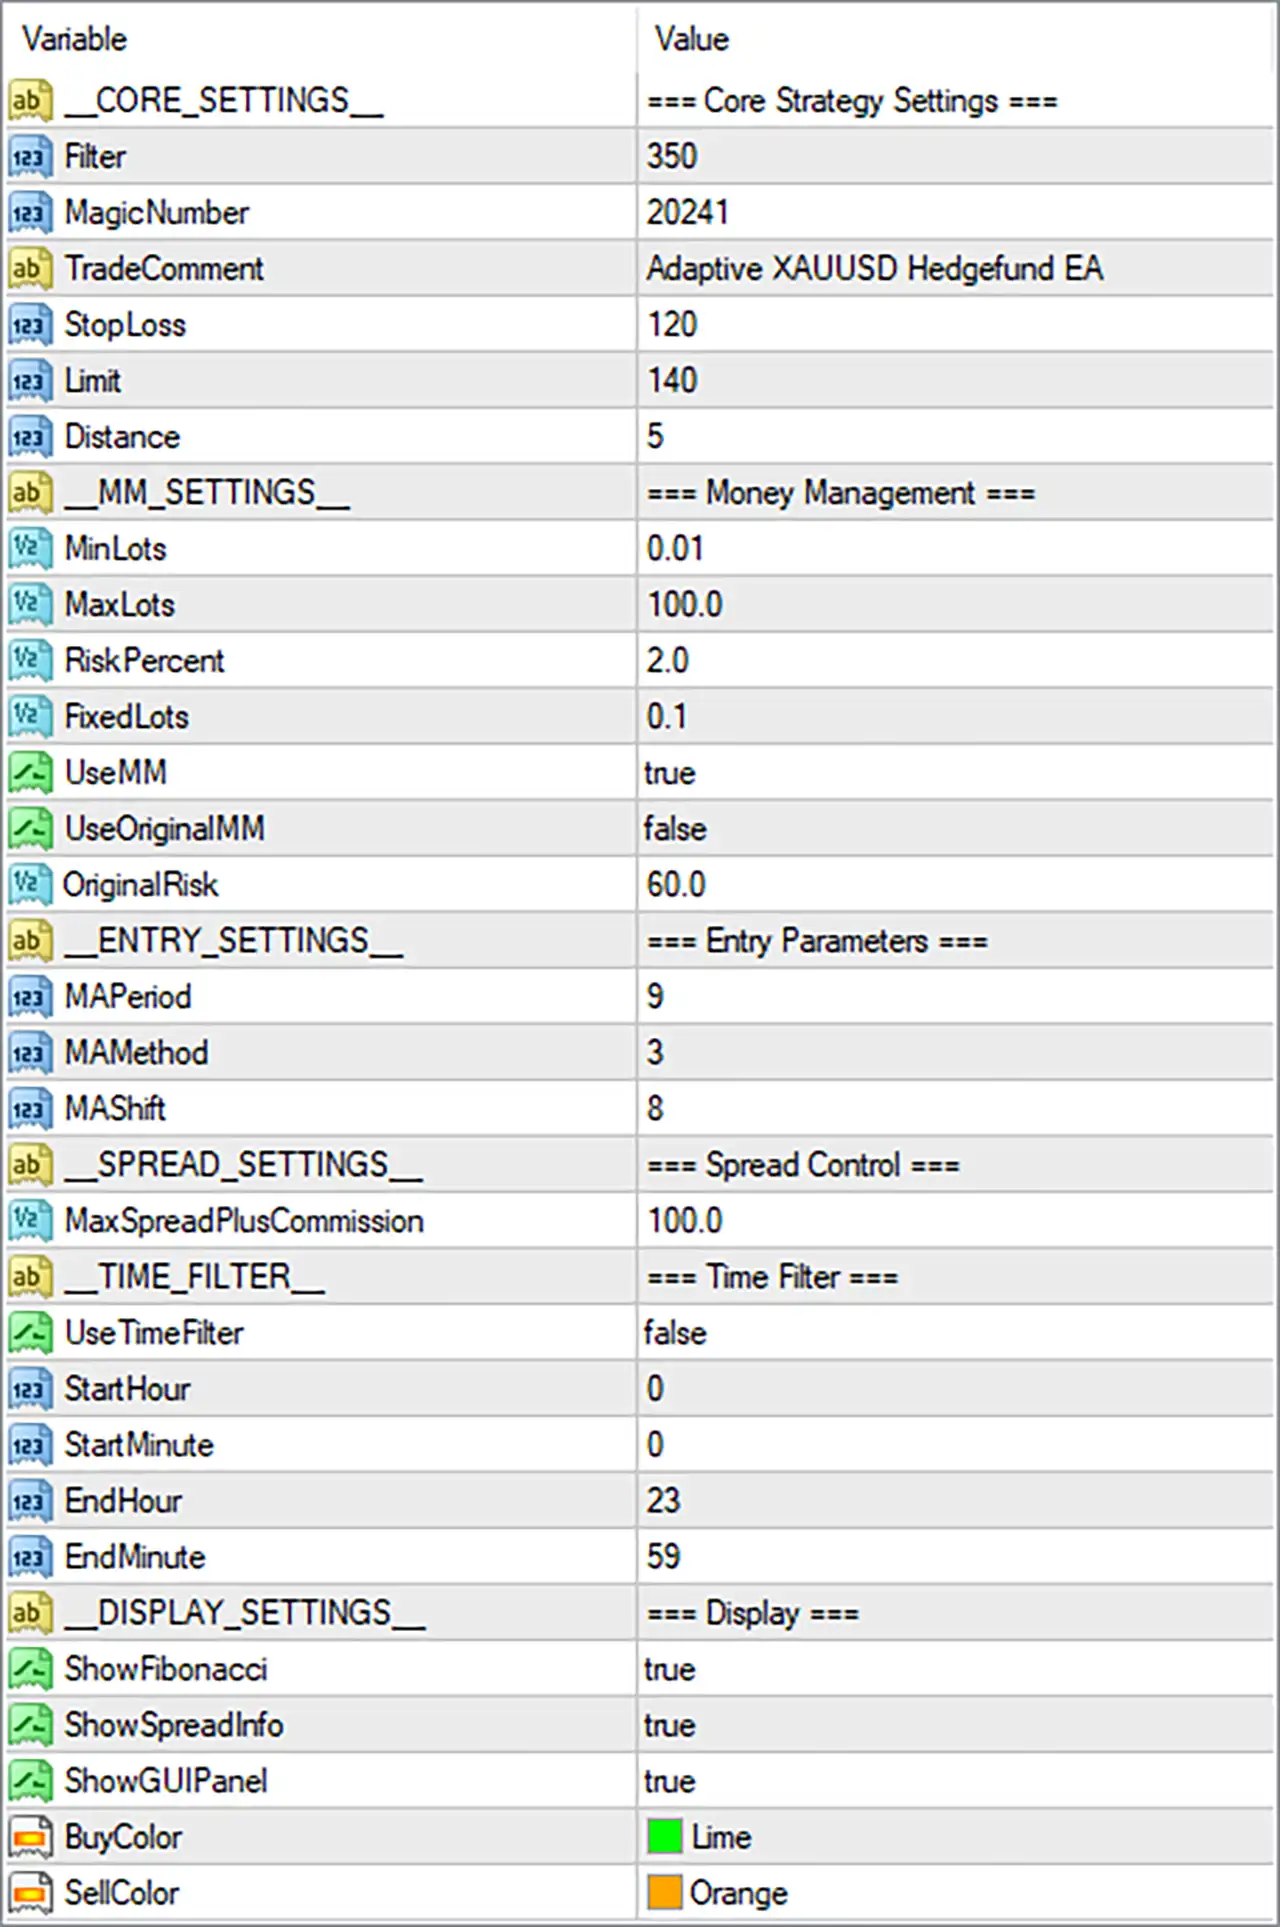Image resolution: width=1280 pixels, height=1927 pixels.
Task: Click the MaxLots value 100.0
Action: tap(685, 605)
